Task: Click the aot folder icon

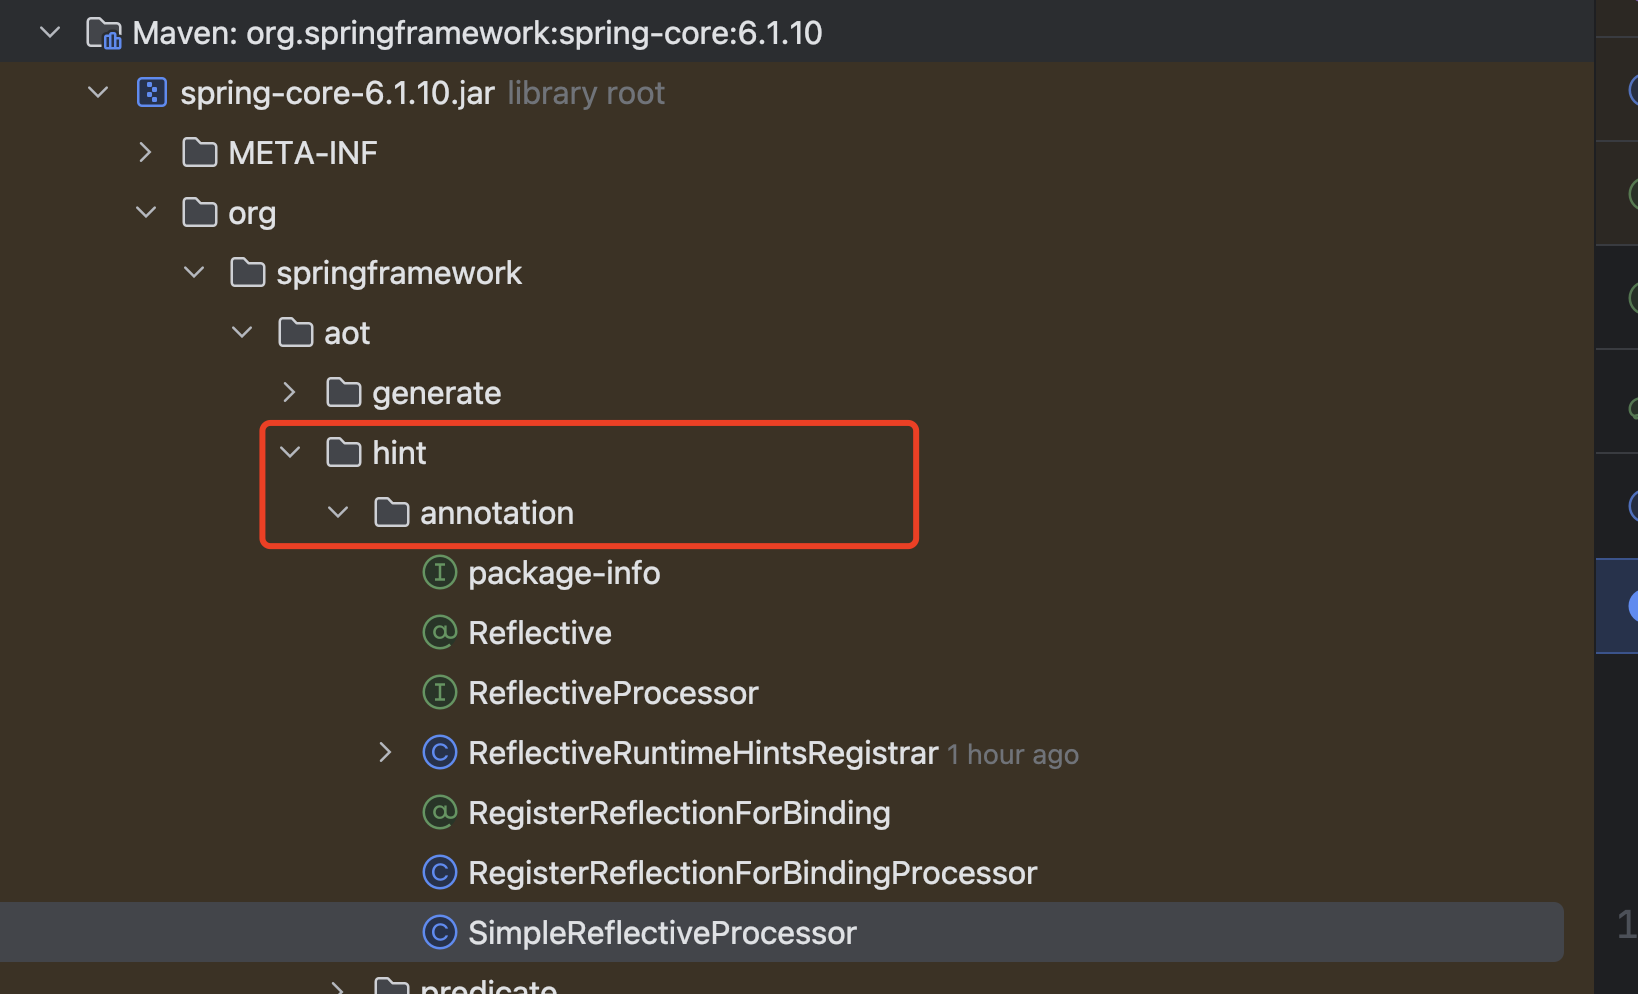Action: pos(296,333)
